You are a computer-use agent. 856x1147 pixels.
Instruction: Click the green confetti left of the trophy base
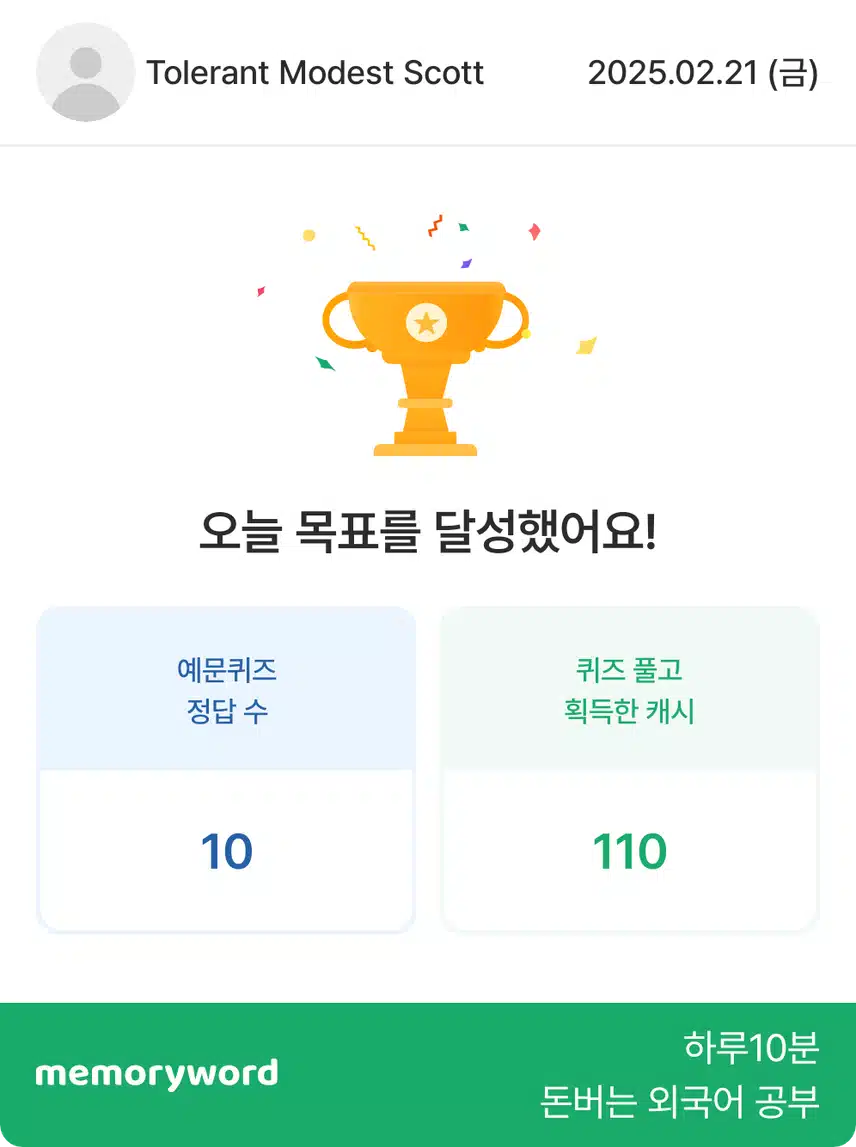[x=325, y=364]
